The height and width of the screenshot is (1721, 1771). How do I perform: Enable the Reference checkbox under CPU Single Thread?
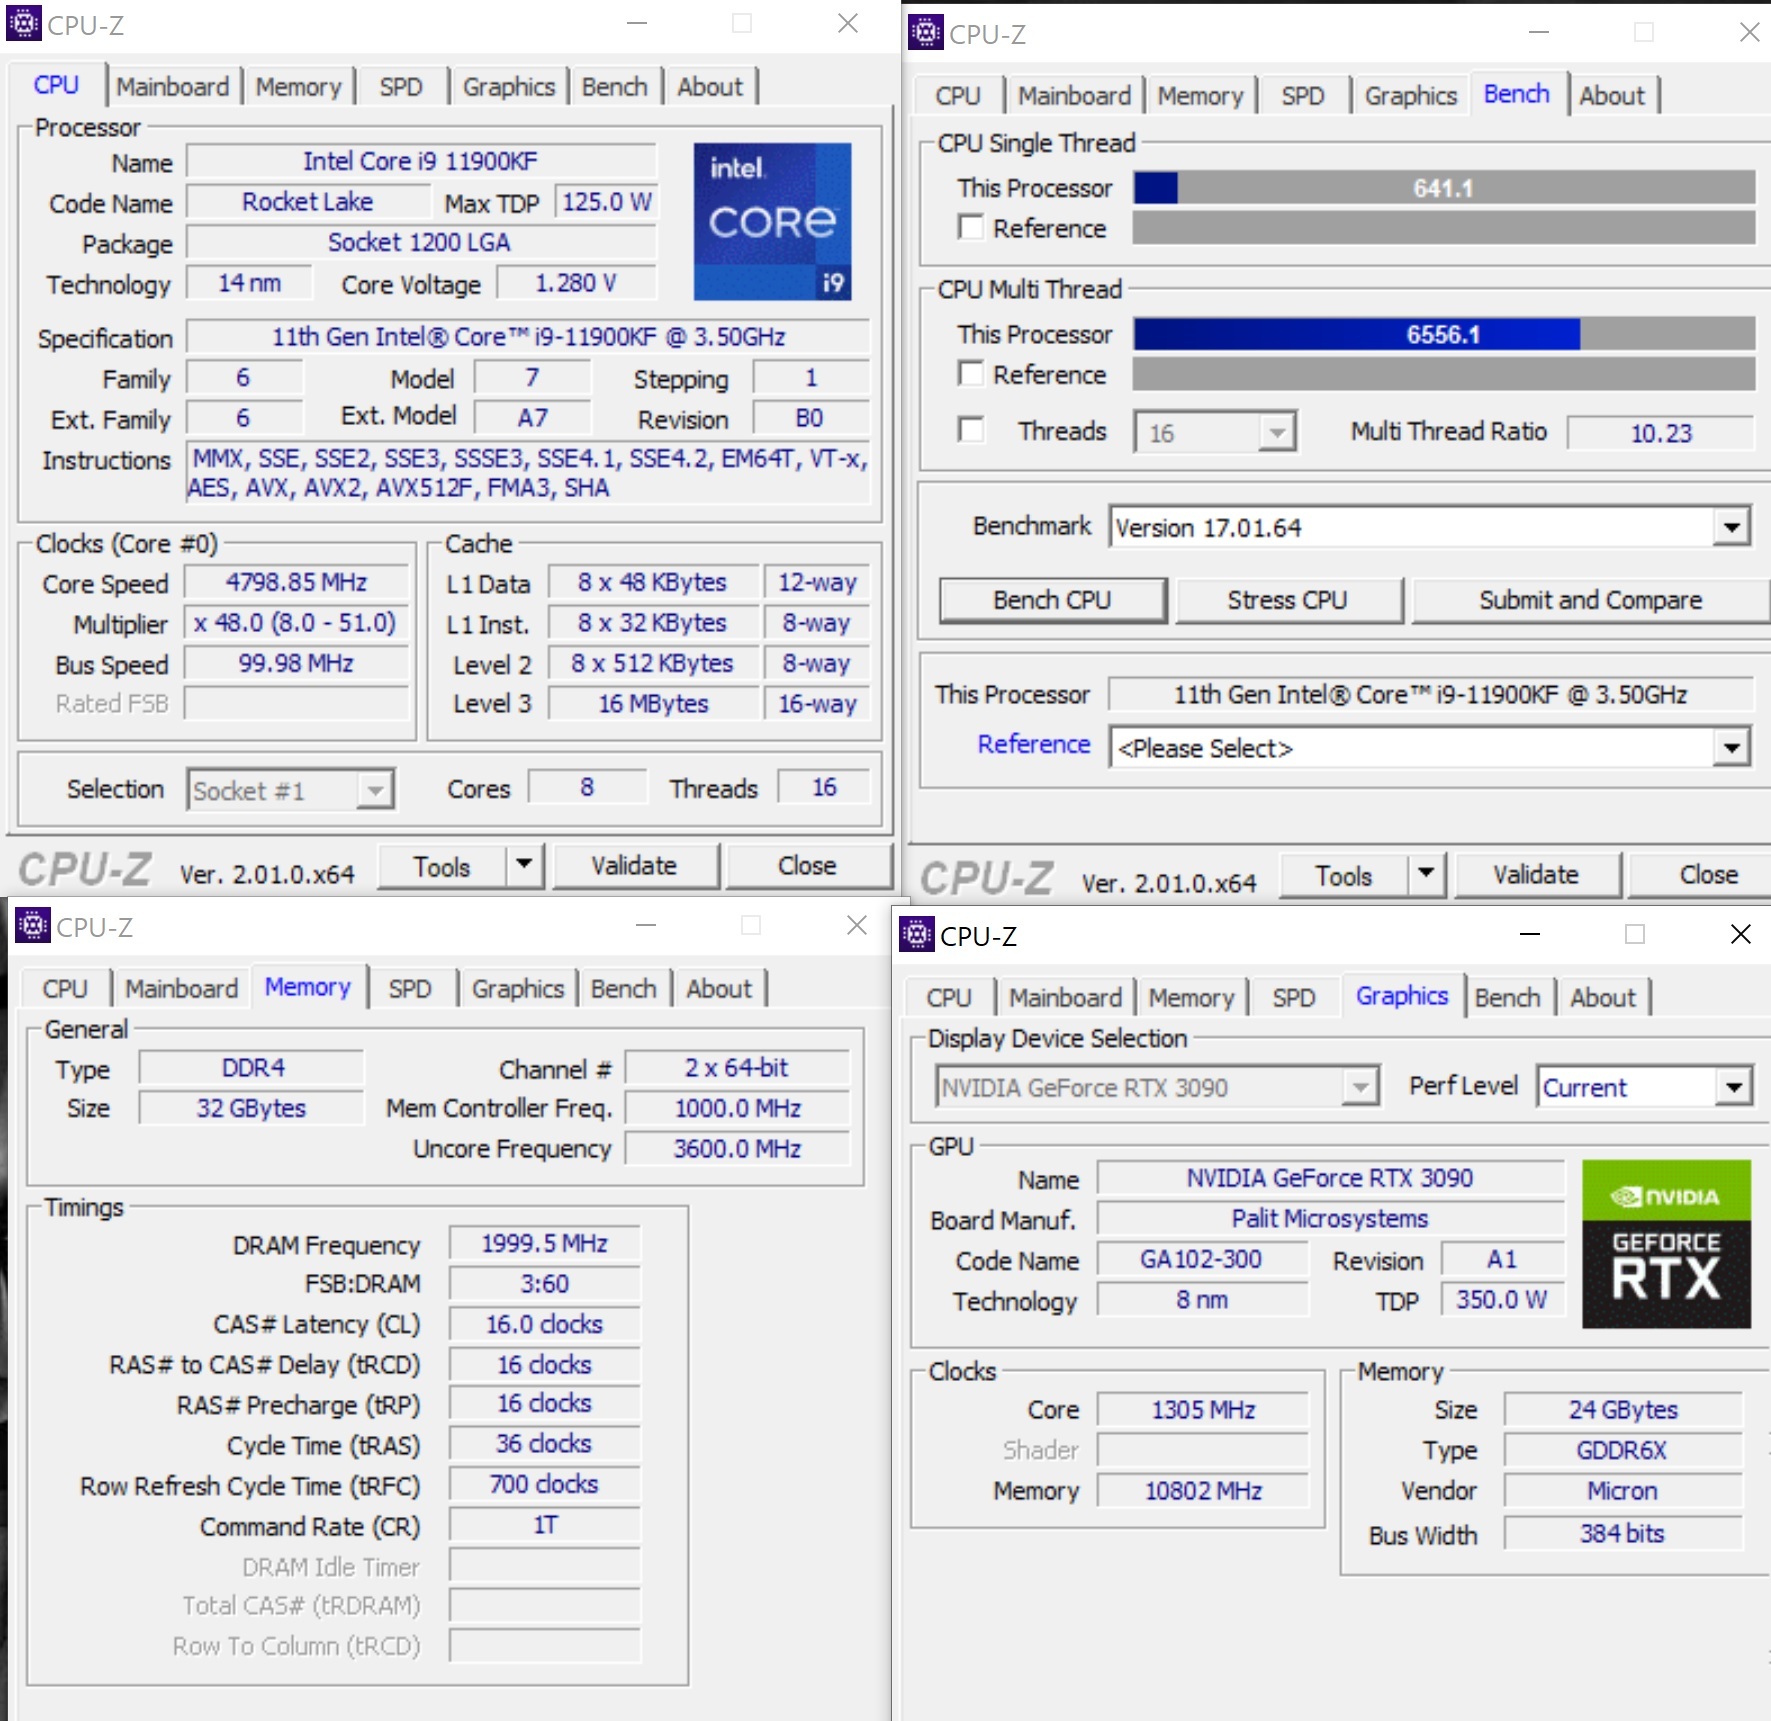coord(970,227)
